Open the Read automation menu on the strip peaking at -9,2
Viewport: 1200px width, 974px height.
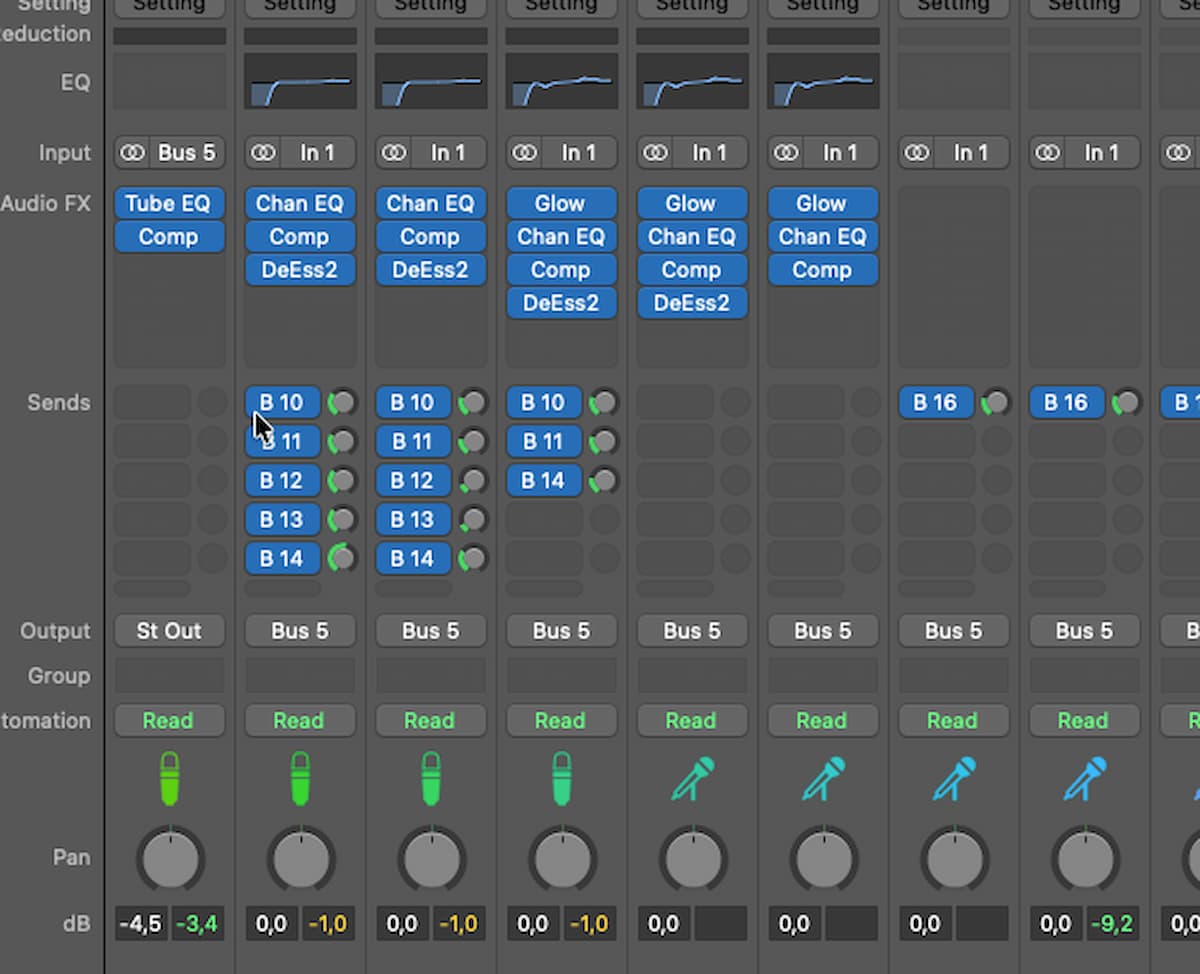click(x=1085, y=721)
